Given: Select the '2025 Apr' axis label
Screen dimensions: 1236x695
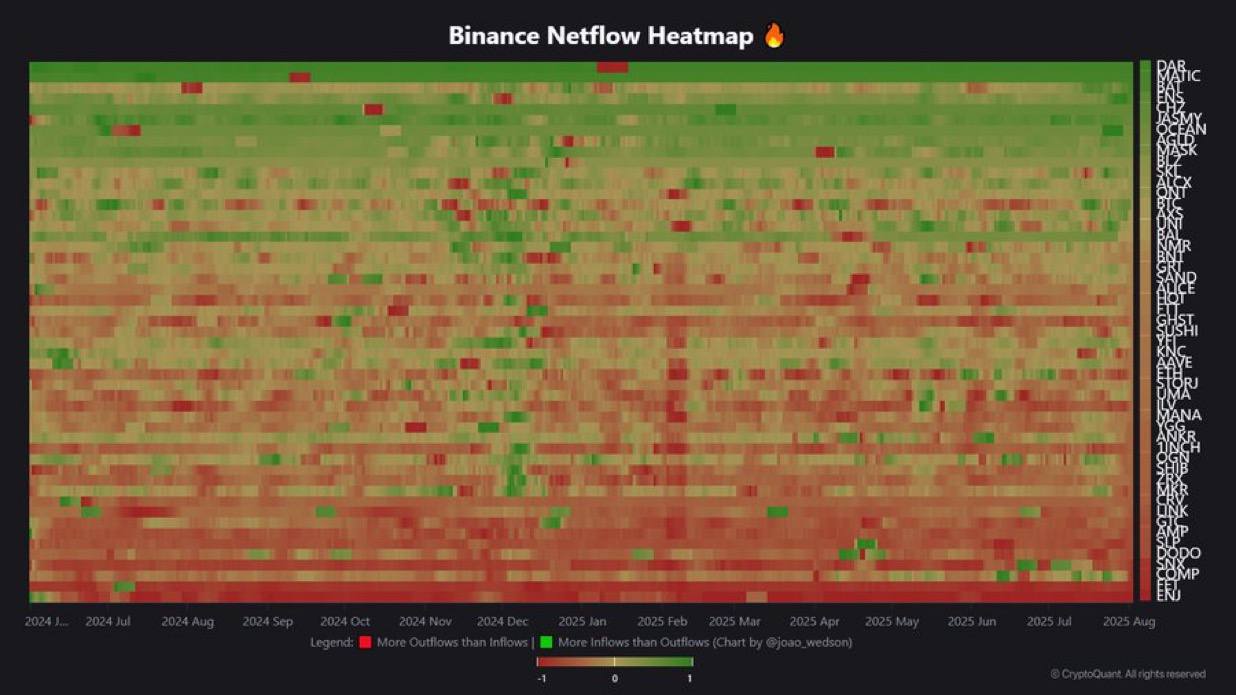Looking at the screenshot, I should pos(814,621).
